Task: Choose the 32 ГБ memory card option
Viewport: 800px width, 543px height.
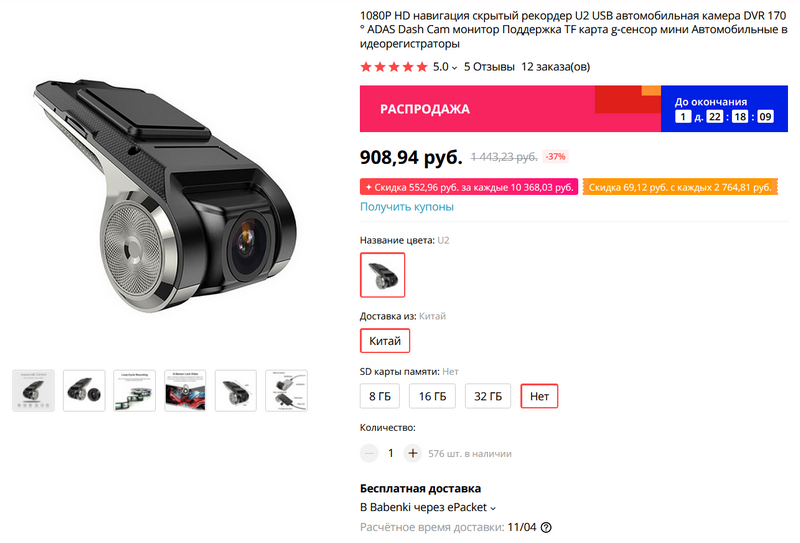Action: coord(488,396)
